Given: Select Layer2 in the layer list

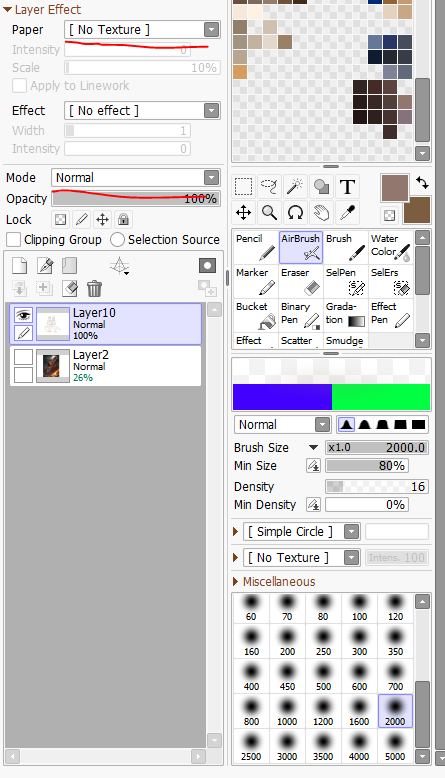Looking at the screenshot, I should click(x=105, y=366).
